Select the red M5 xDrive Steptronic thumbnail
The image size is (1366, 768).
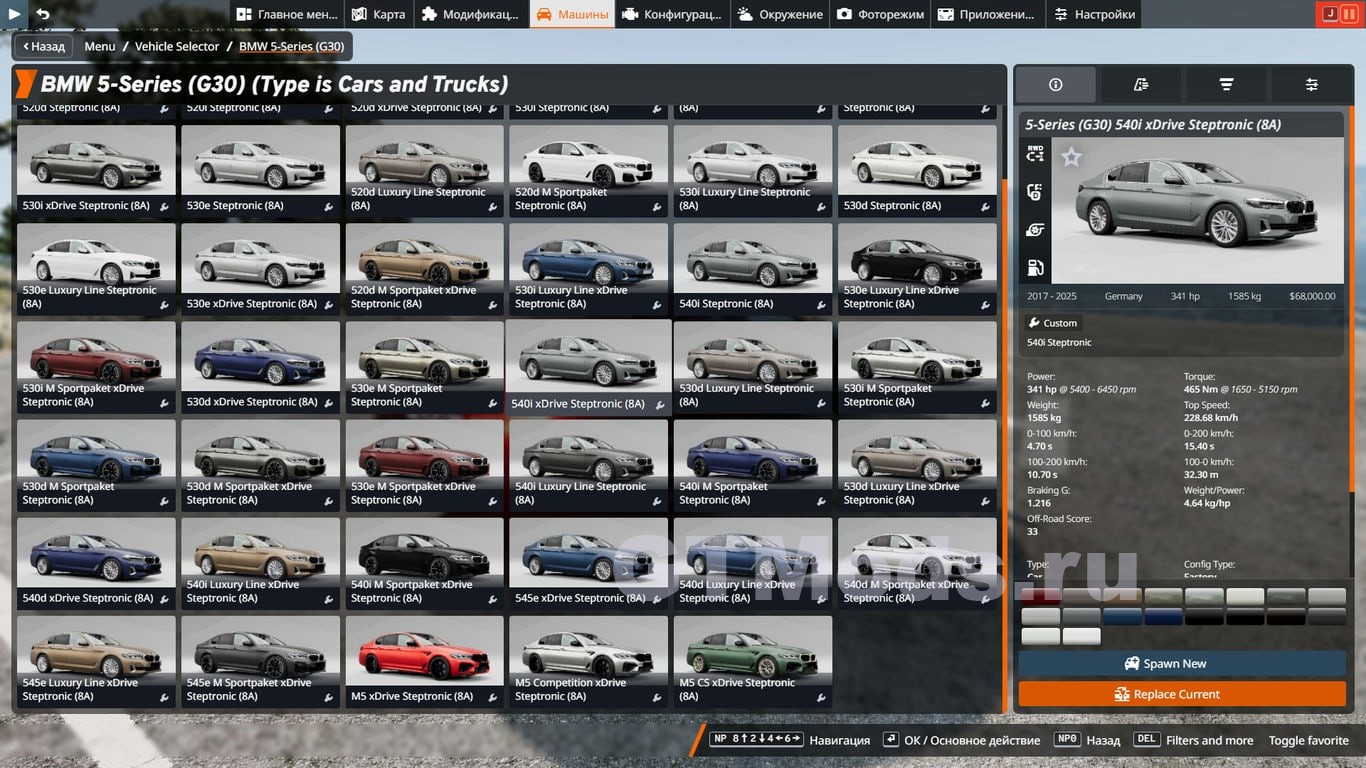[x=425, y=661]
